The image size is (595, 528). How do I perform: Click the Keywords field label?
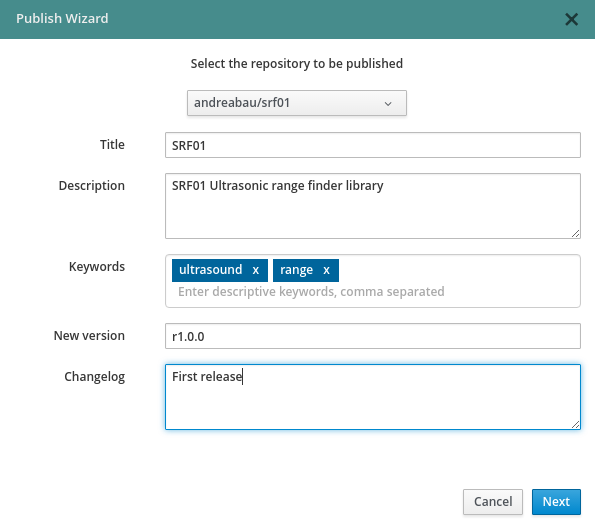pyautogui.click(x=97, y=266)
